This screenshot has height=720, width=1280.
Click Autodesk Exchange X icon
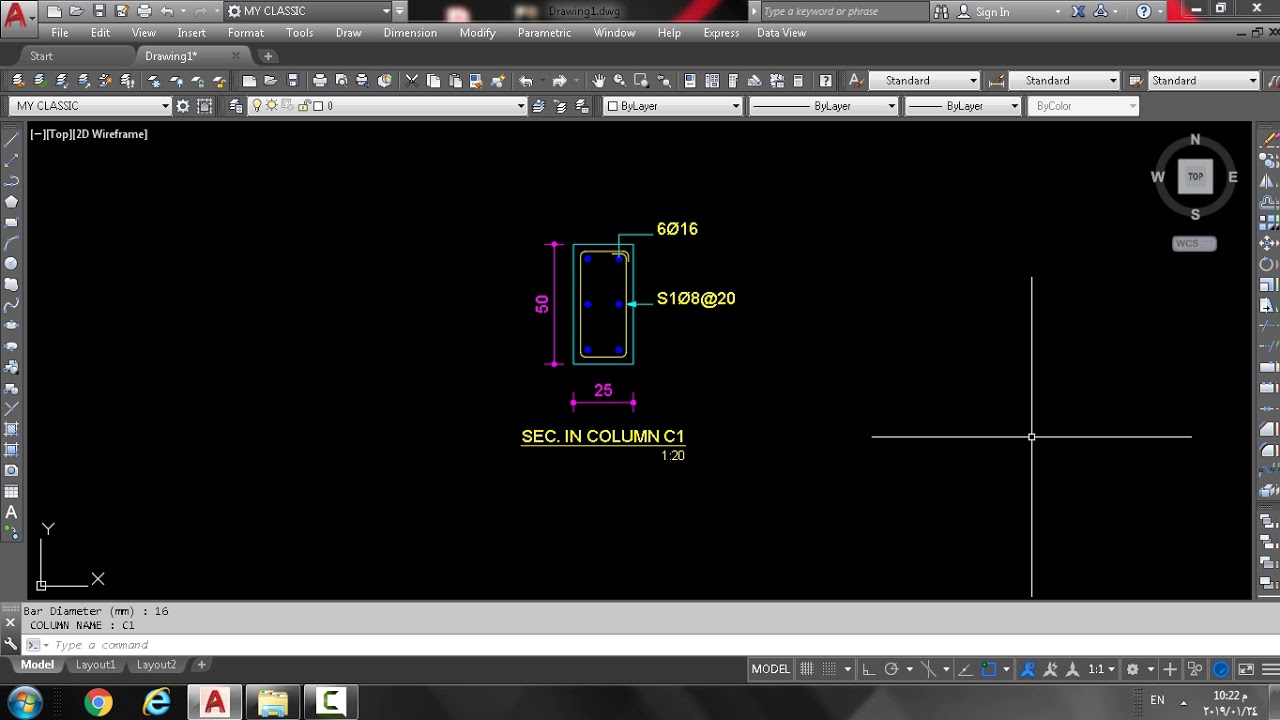pyautogui.click(x=1078, y=11)
